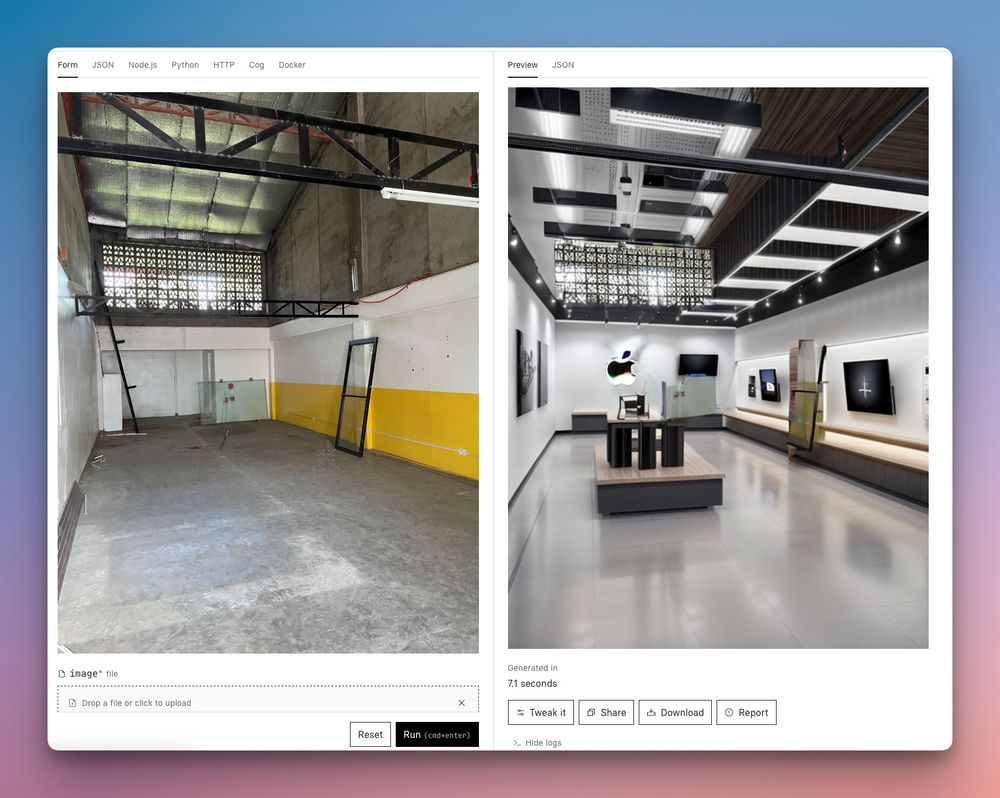Click the download tray icon
This screenshot has height=798, width=1000.
(651, 713)
